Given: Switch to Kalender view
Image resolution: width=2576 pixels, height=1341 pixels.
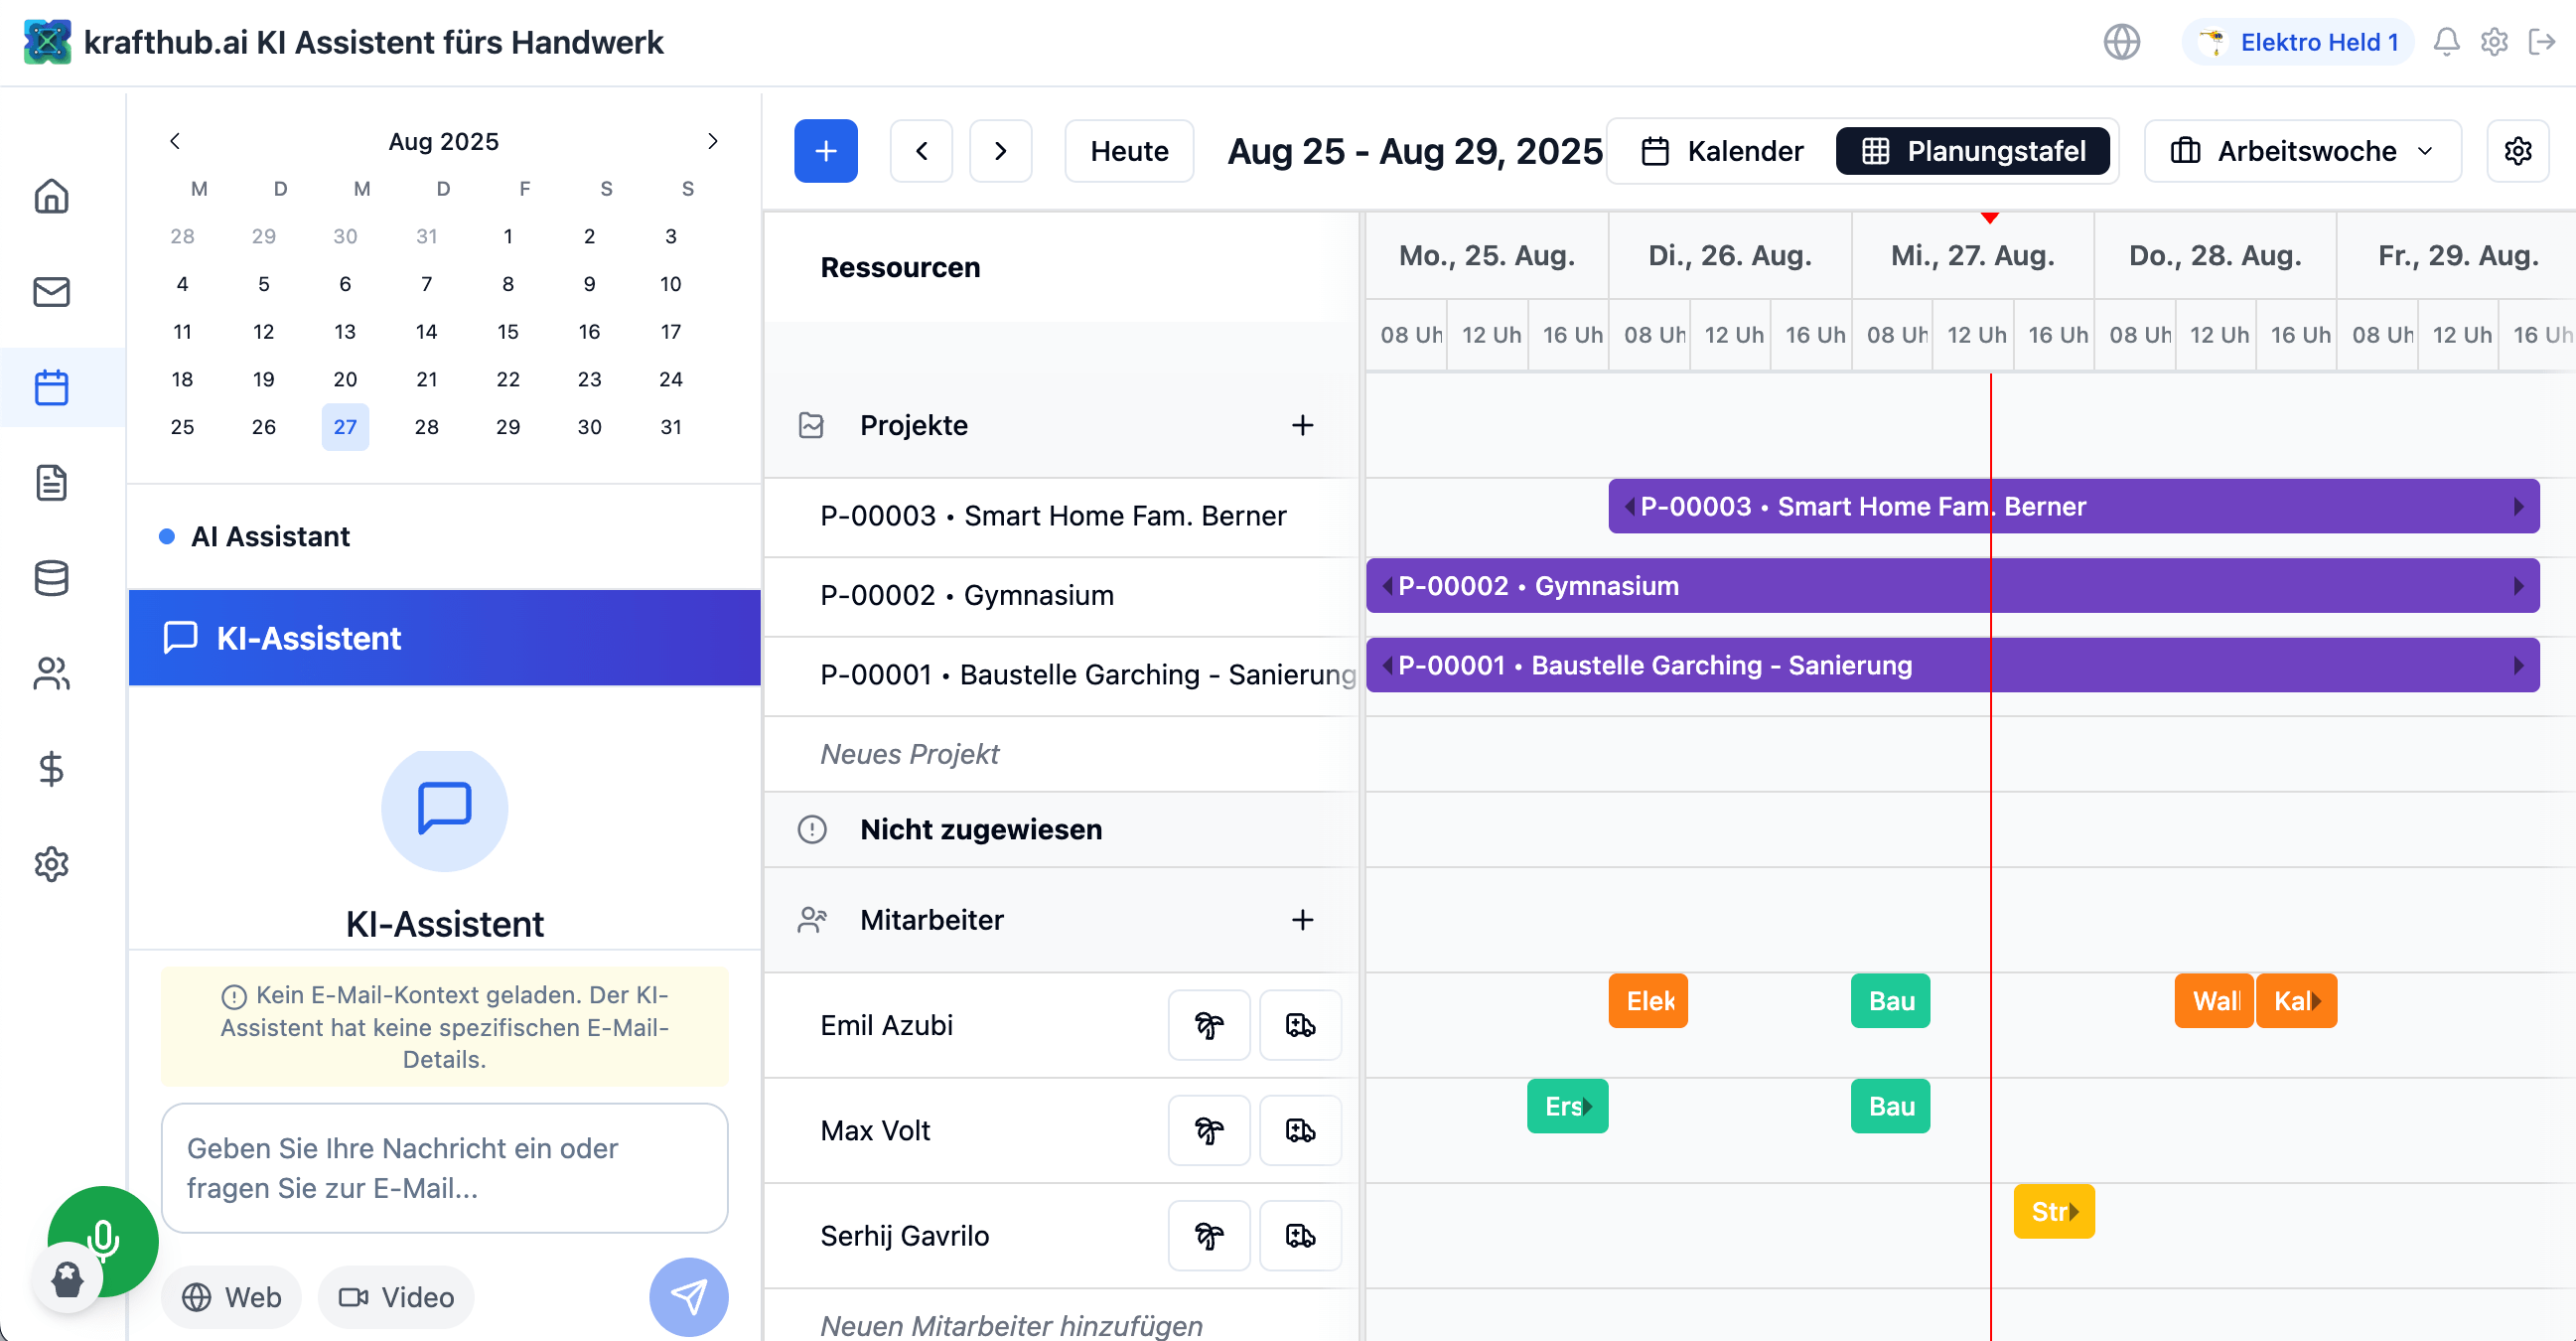Looking at the screenshot, I should tap(1722, 151).
